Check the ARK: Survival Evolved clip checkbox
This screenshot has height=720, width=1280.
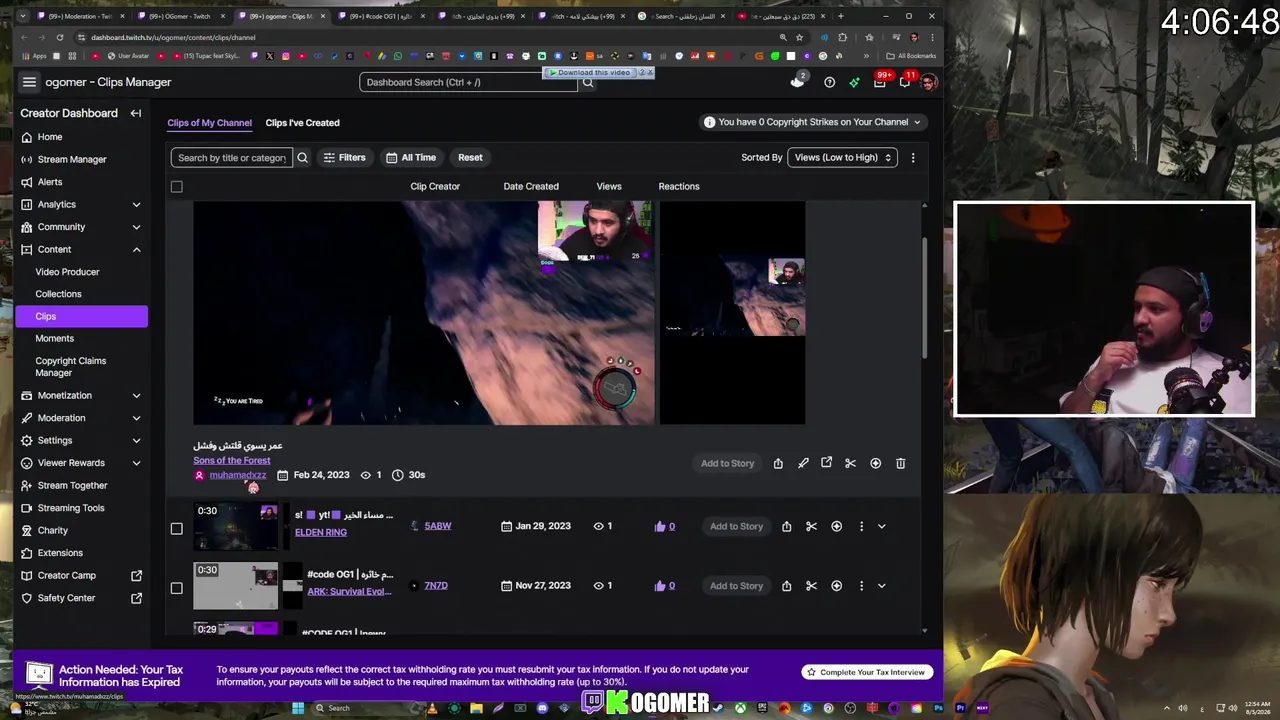177,588
